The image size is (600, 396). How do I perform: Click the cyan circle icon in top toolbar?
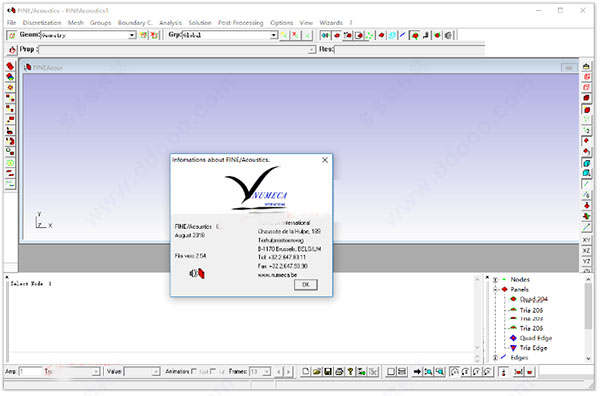click(392, 35)
